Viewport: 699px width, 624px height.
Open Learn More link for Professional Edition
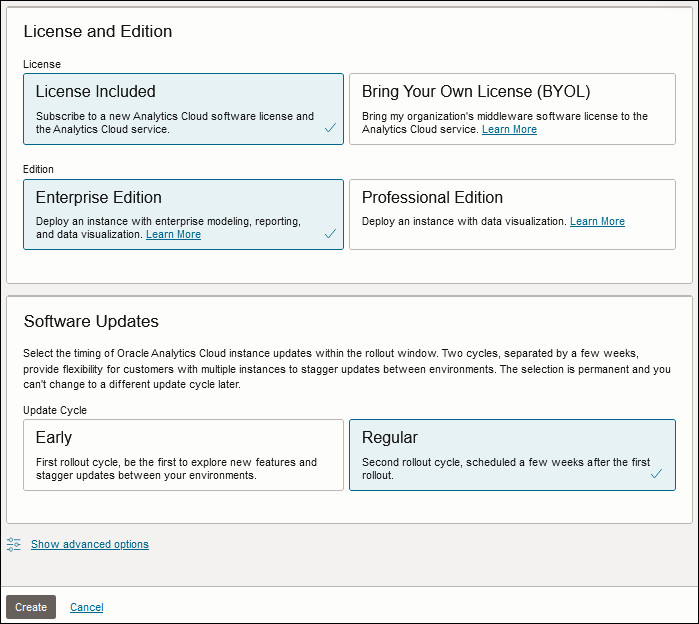(x=597, y=221)
